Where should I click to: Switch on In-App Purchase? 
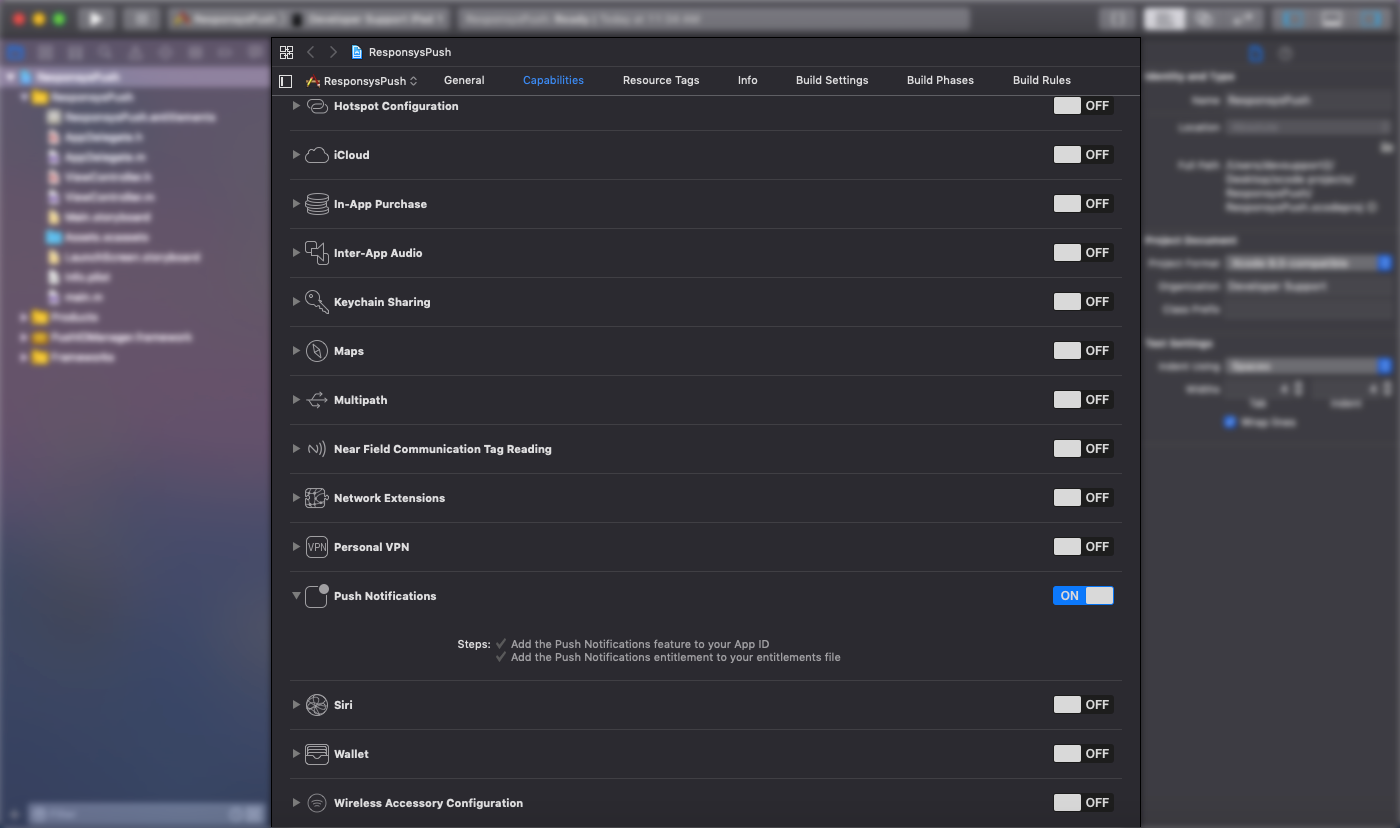1083,204
